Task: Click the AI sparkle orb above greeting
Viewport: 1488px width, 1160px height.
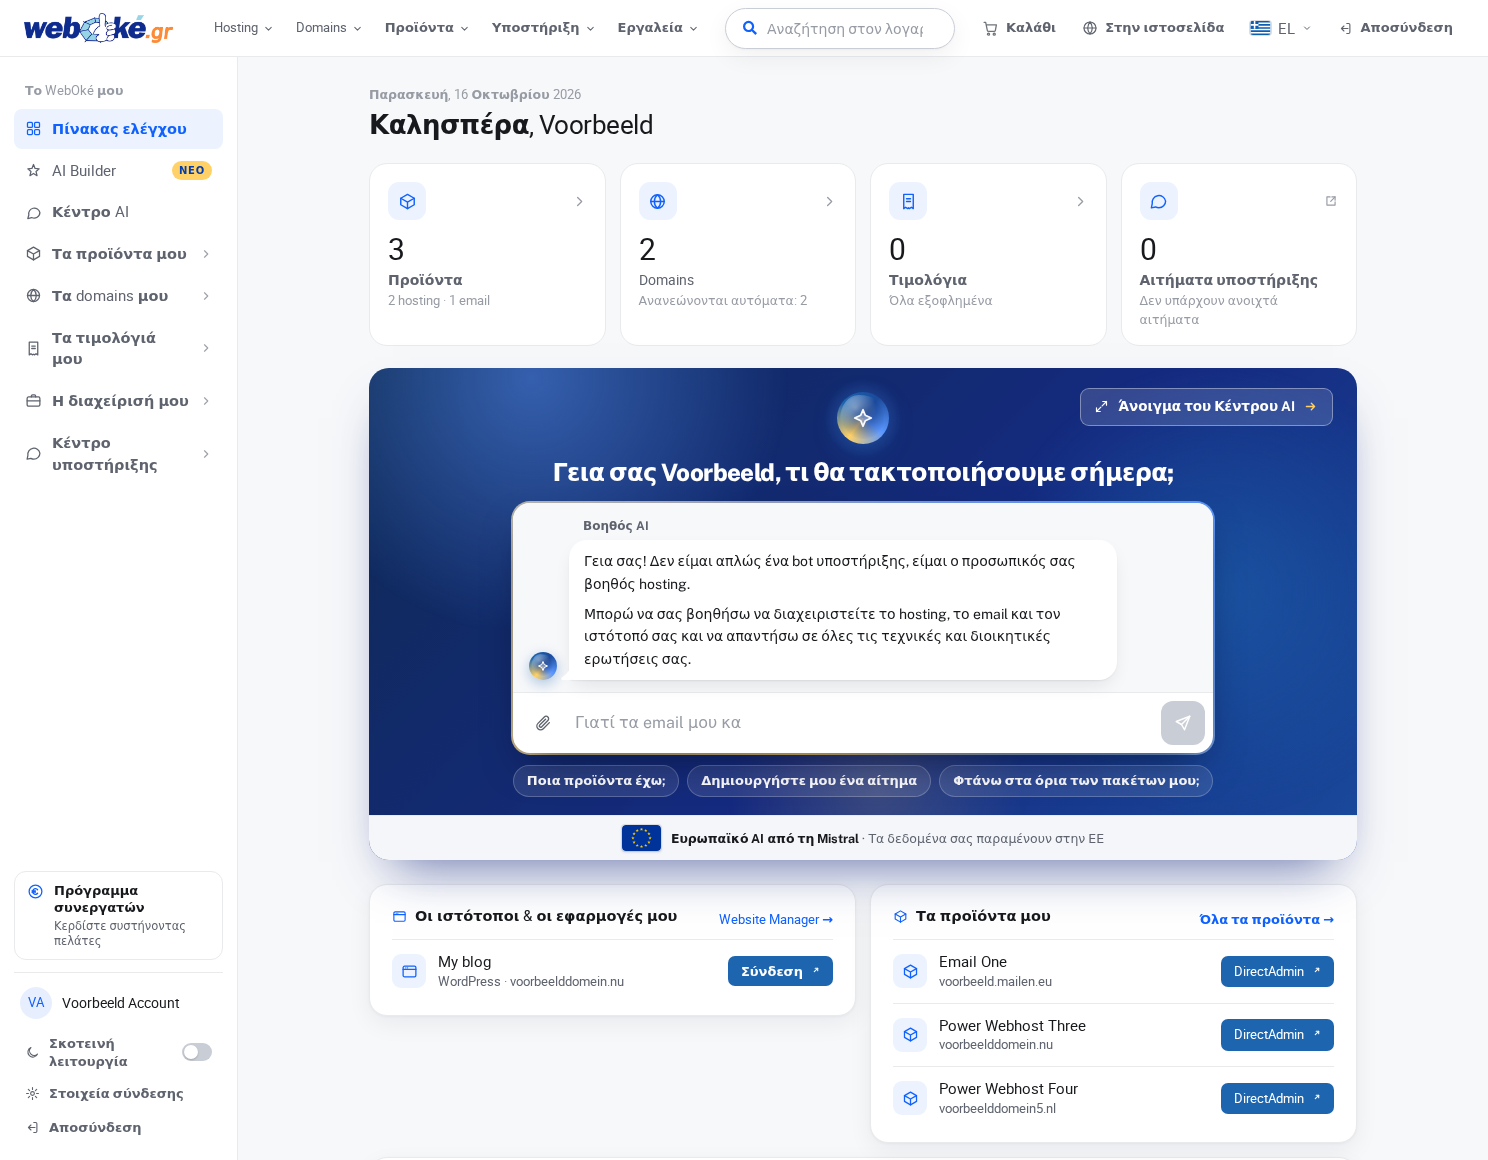Action: (x=863, y=418)
